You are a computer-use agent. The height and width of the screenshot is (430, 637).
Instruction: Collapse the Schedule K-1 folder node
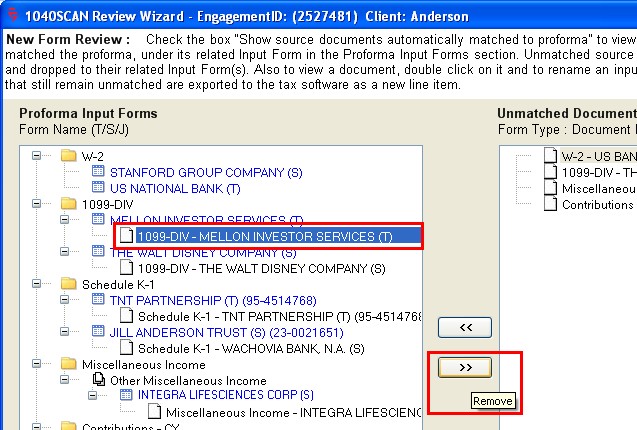[37, 284]
